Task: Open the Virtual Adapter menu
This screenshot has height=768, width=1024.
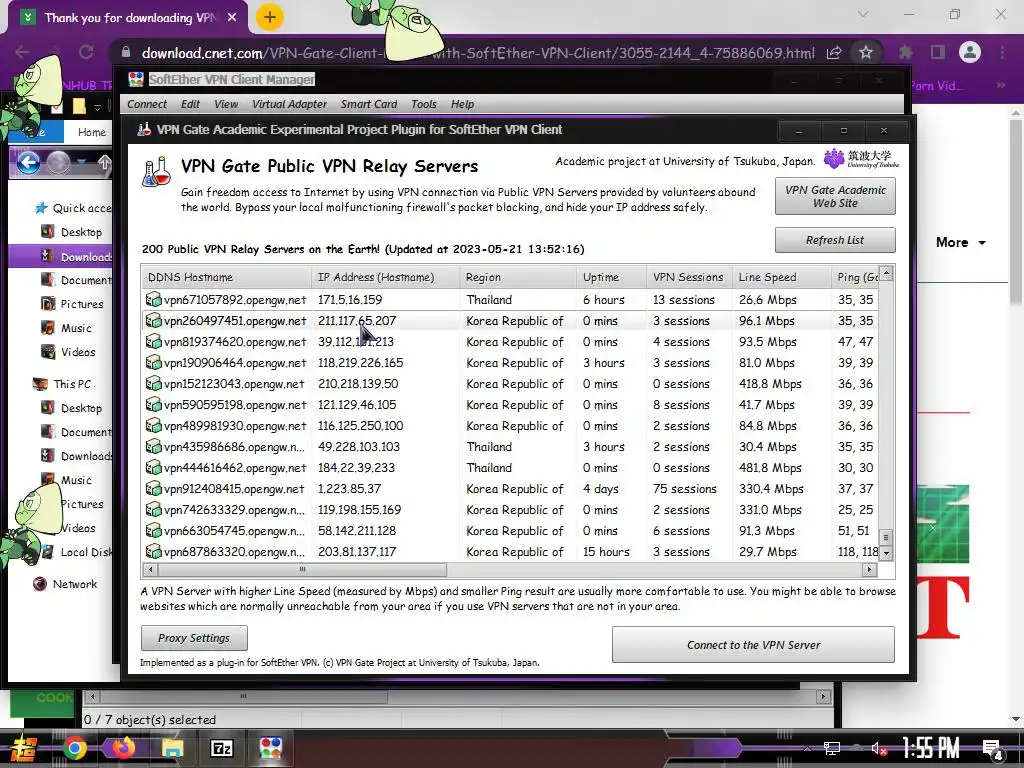Action: [289, 104]
